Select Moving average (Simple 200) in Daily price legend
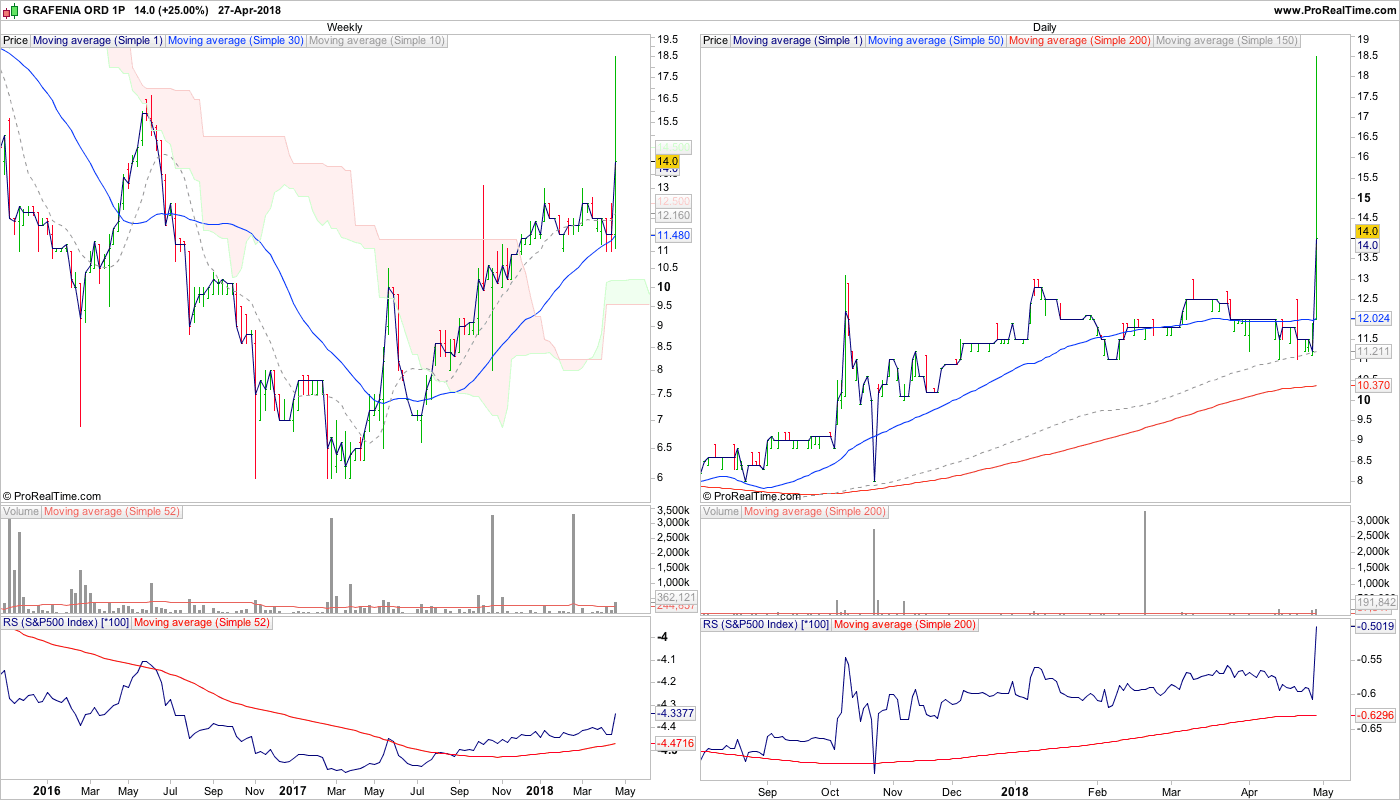1400x800 pixels. point(1080,41)
